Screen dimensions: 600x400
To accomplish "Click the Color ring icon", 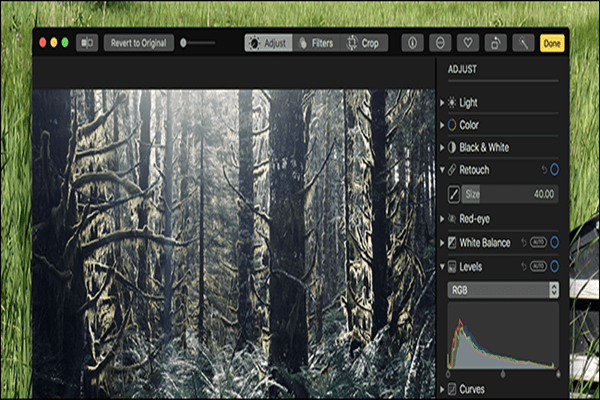I will (x=452, y=125).
